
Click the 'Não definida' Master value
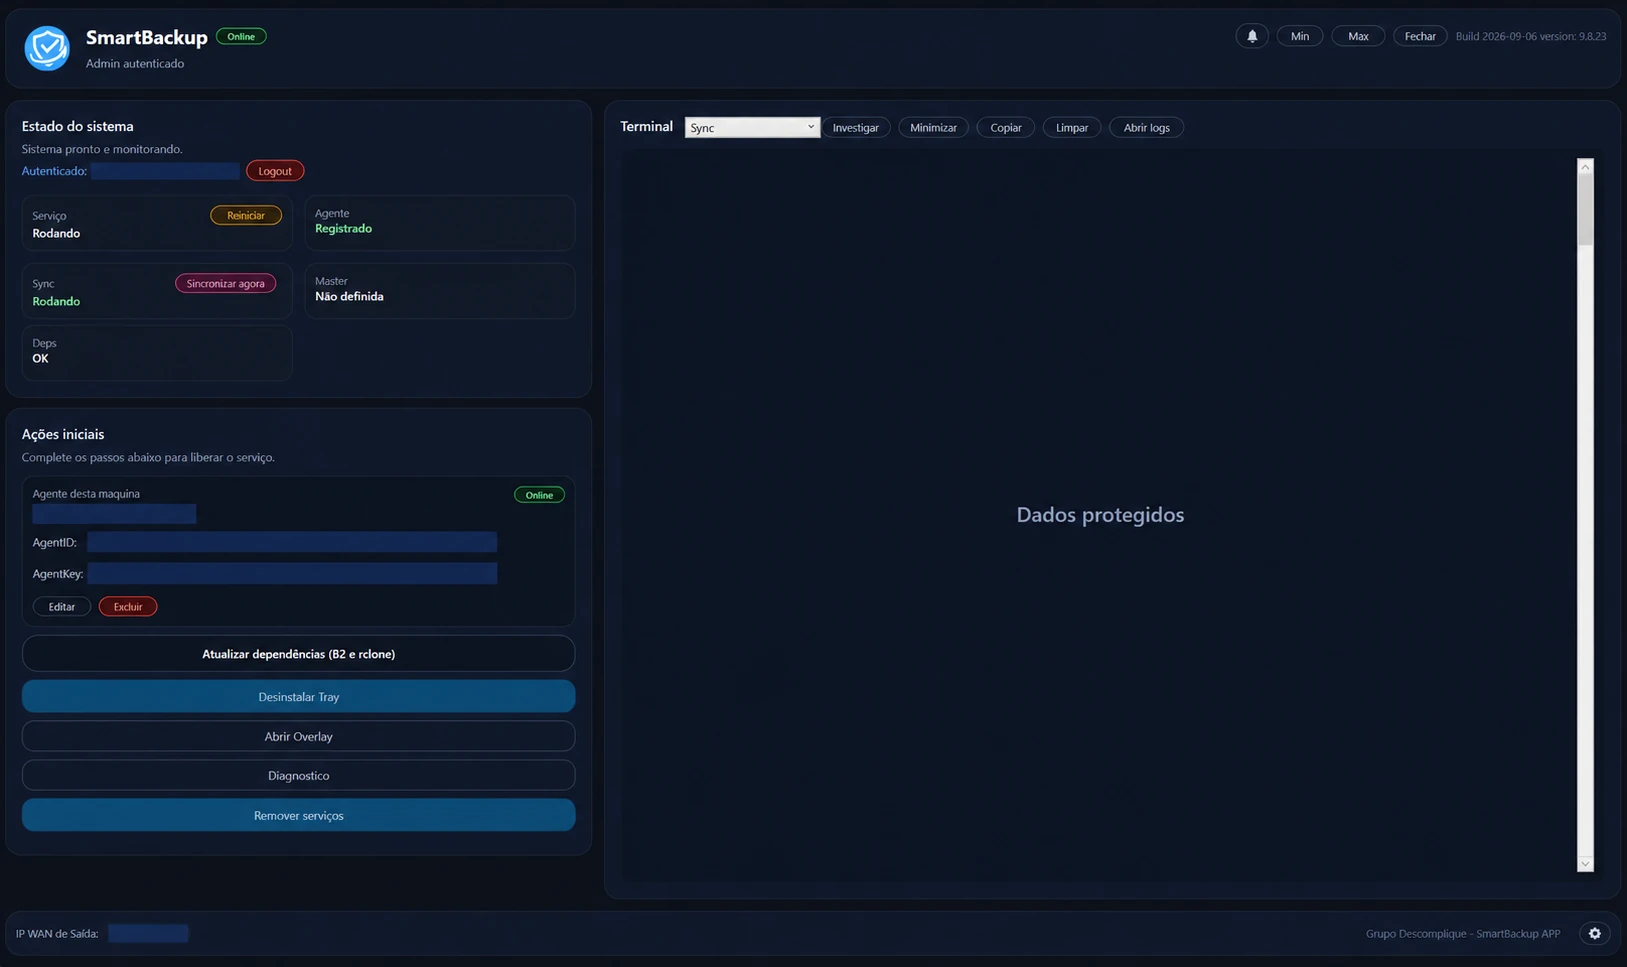349,297
